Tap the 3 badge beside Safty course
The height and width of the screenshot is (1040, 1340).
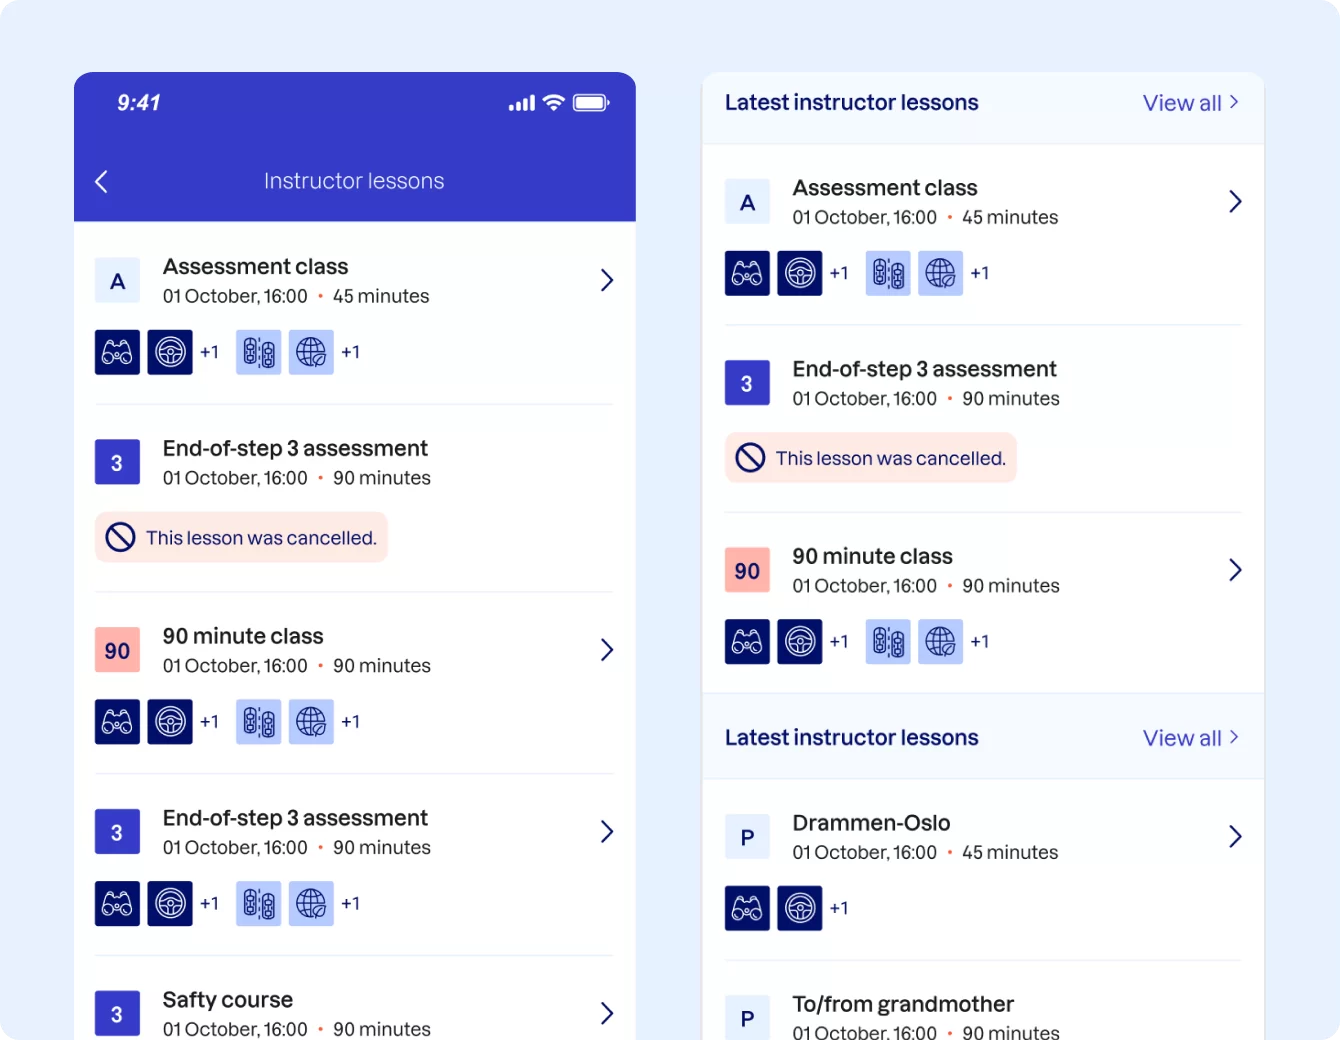coord(117,1014)
